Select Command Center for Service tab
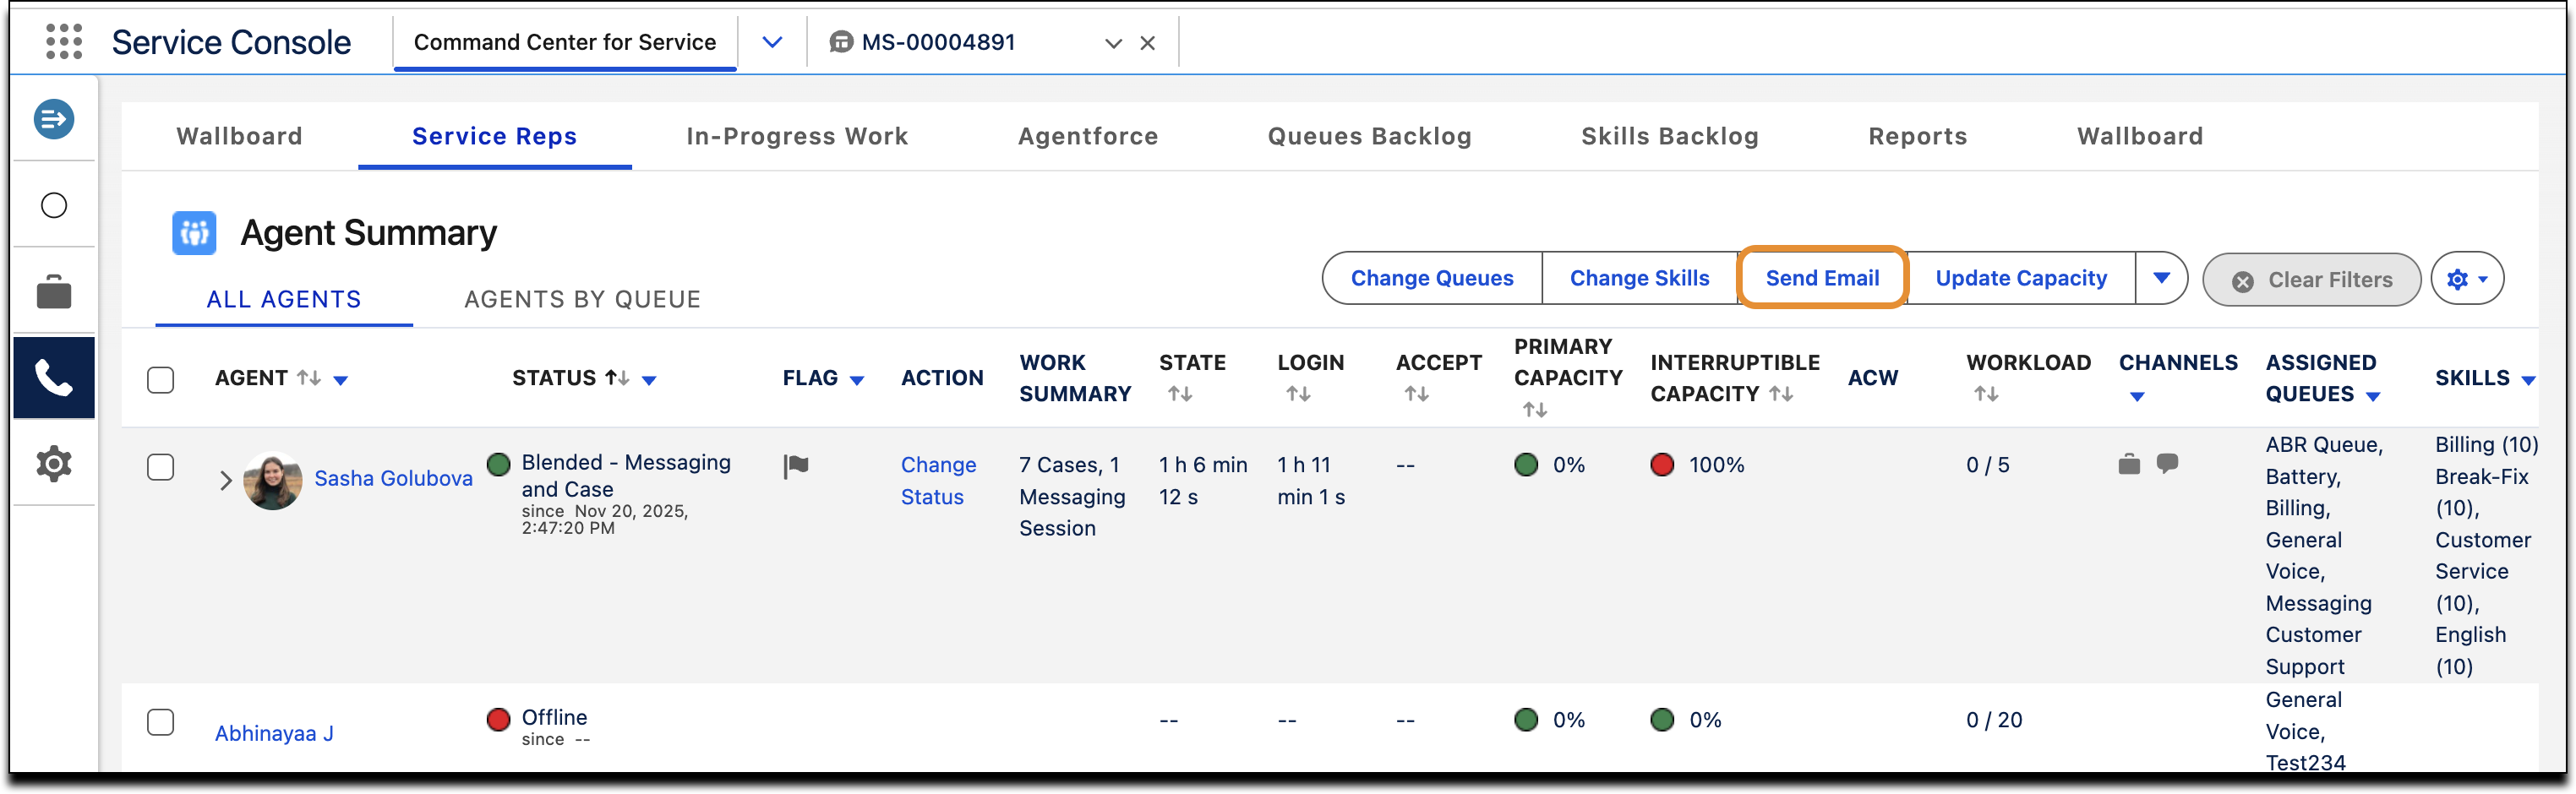2576x794 pixels. pos(565,42)
